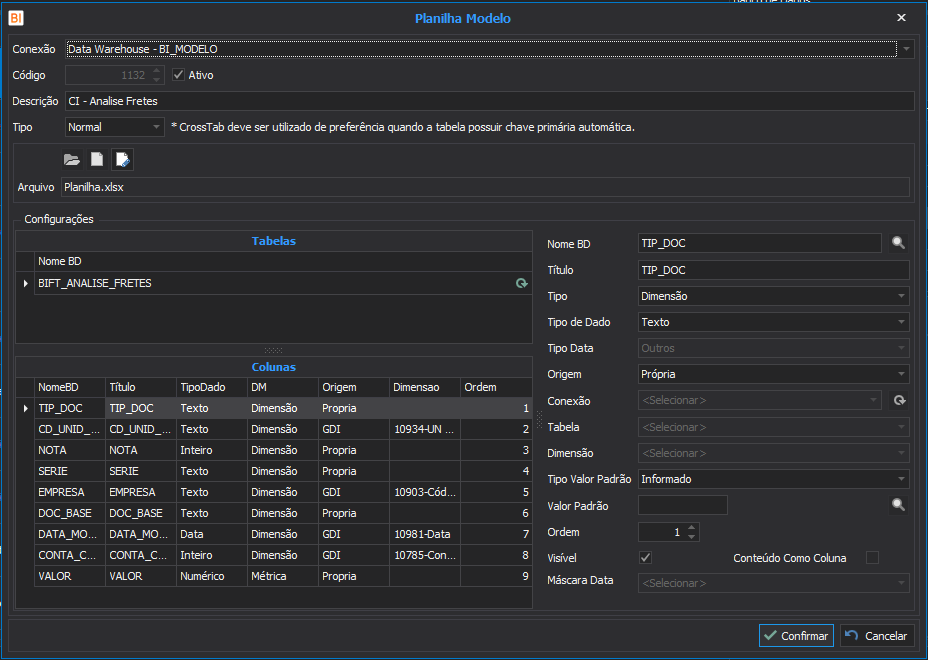Toggle the Ativo checkbox

tap(179, 75)
